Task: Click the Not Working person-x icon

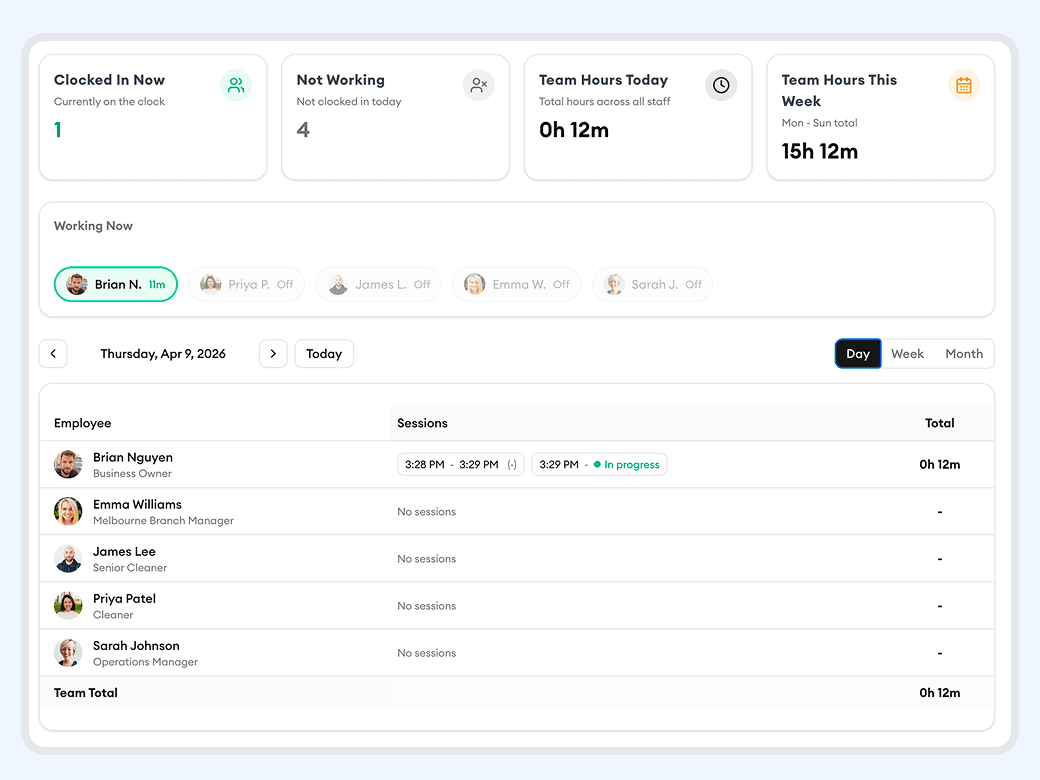Action: click(478, 85)
